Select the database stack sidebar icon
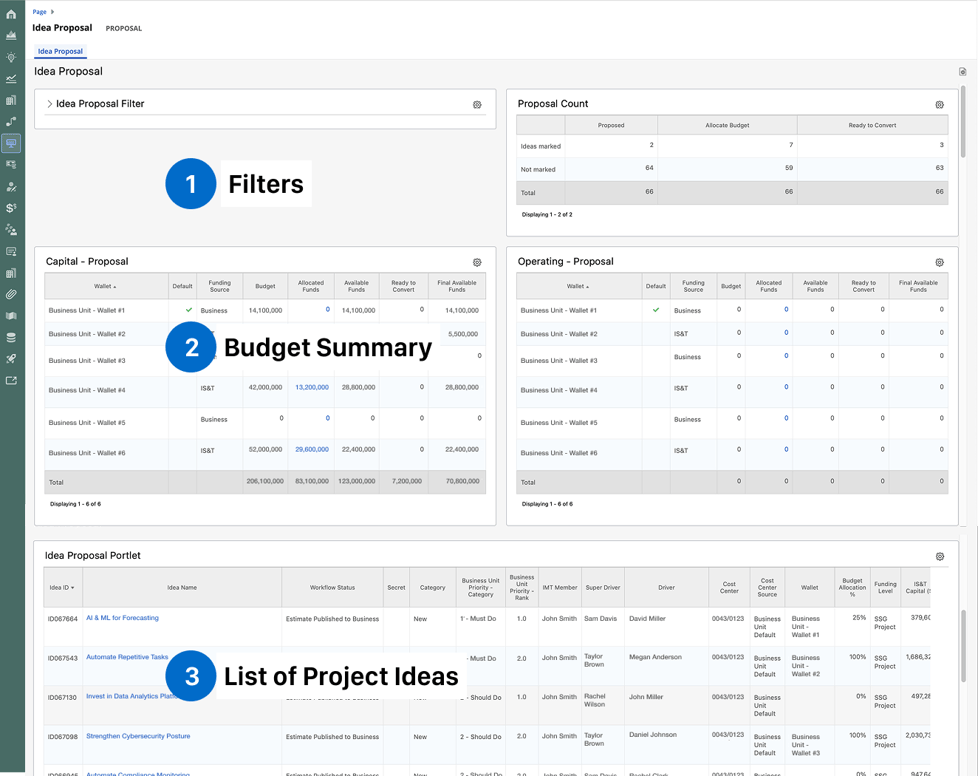Screen dimensions: 978x776 [11, 337]
